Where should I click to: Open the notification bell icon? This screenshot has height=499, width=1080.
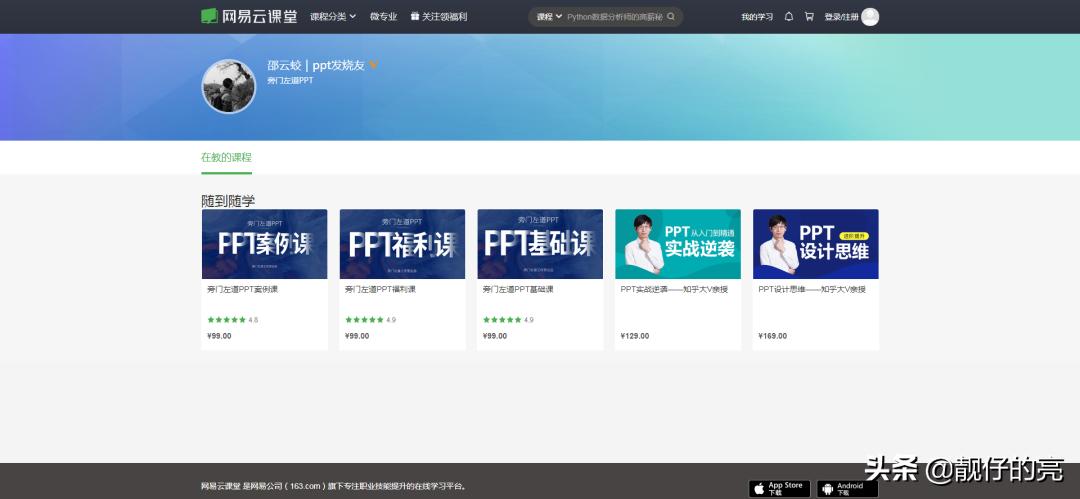[x=789, y=17]
